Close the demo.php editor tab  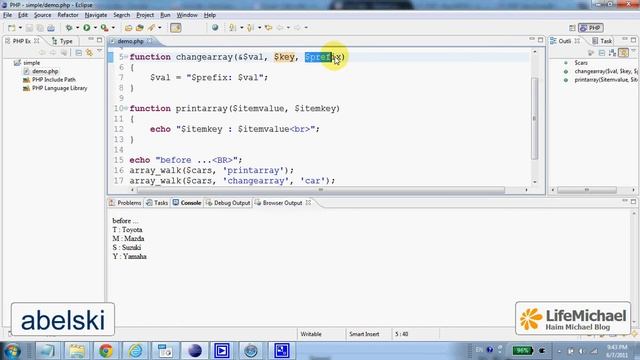click(x=150, y=41)
